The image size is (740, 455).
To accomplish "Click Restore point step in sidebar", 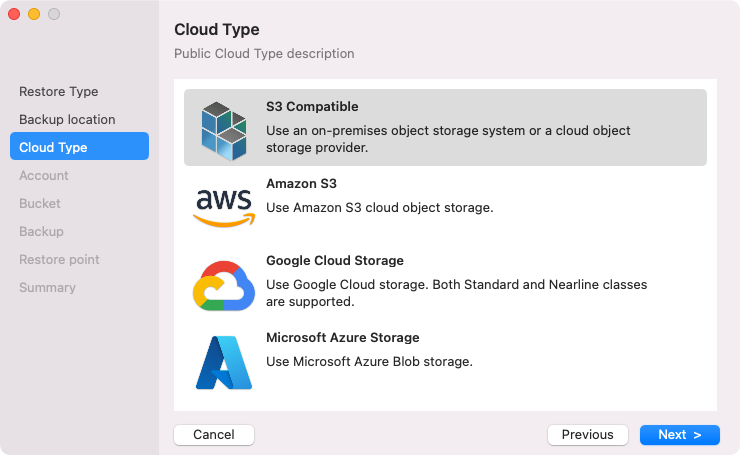I will point(59,260).
